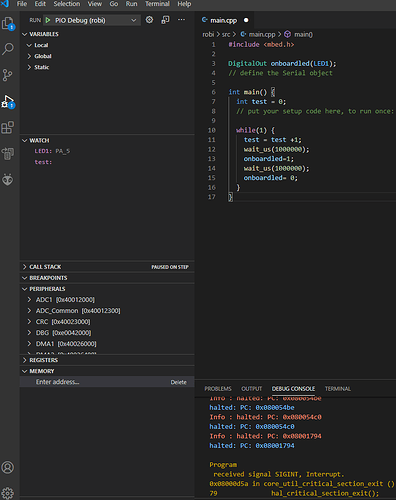Click the Delete button in Memory section
This screenshot has height=500, width=396.
click(x=179, y=382)
